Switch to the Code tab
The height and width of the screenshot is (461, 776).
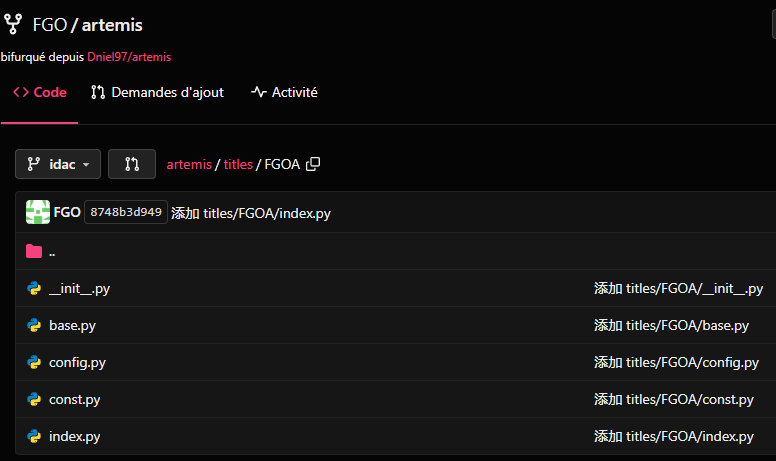click(x=40, y=92)
